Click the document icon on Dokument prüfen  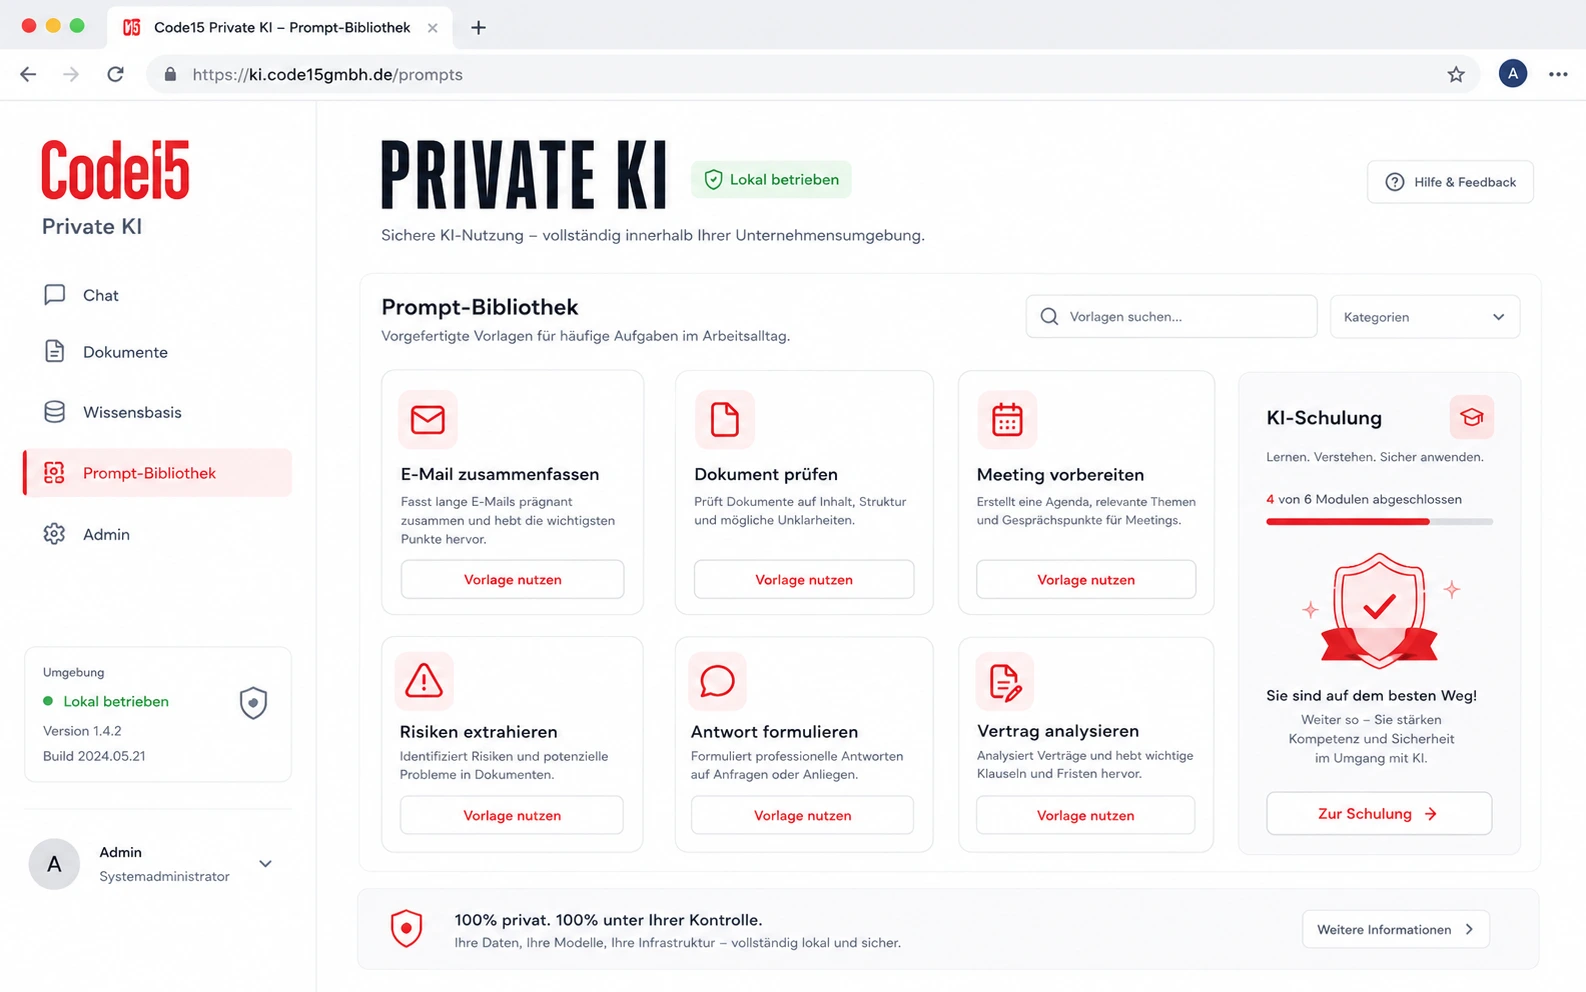tap(724, 419)
